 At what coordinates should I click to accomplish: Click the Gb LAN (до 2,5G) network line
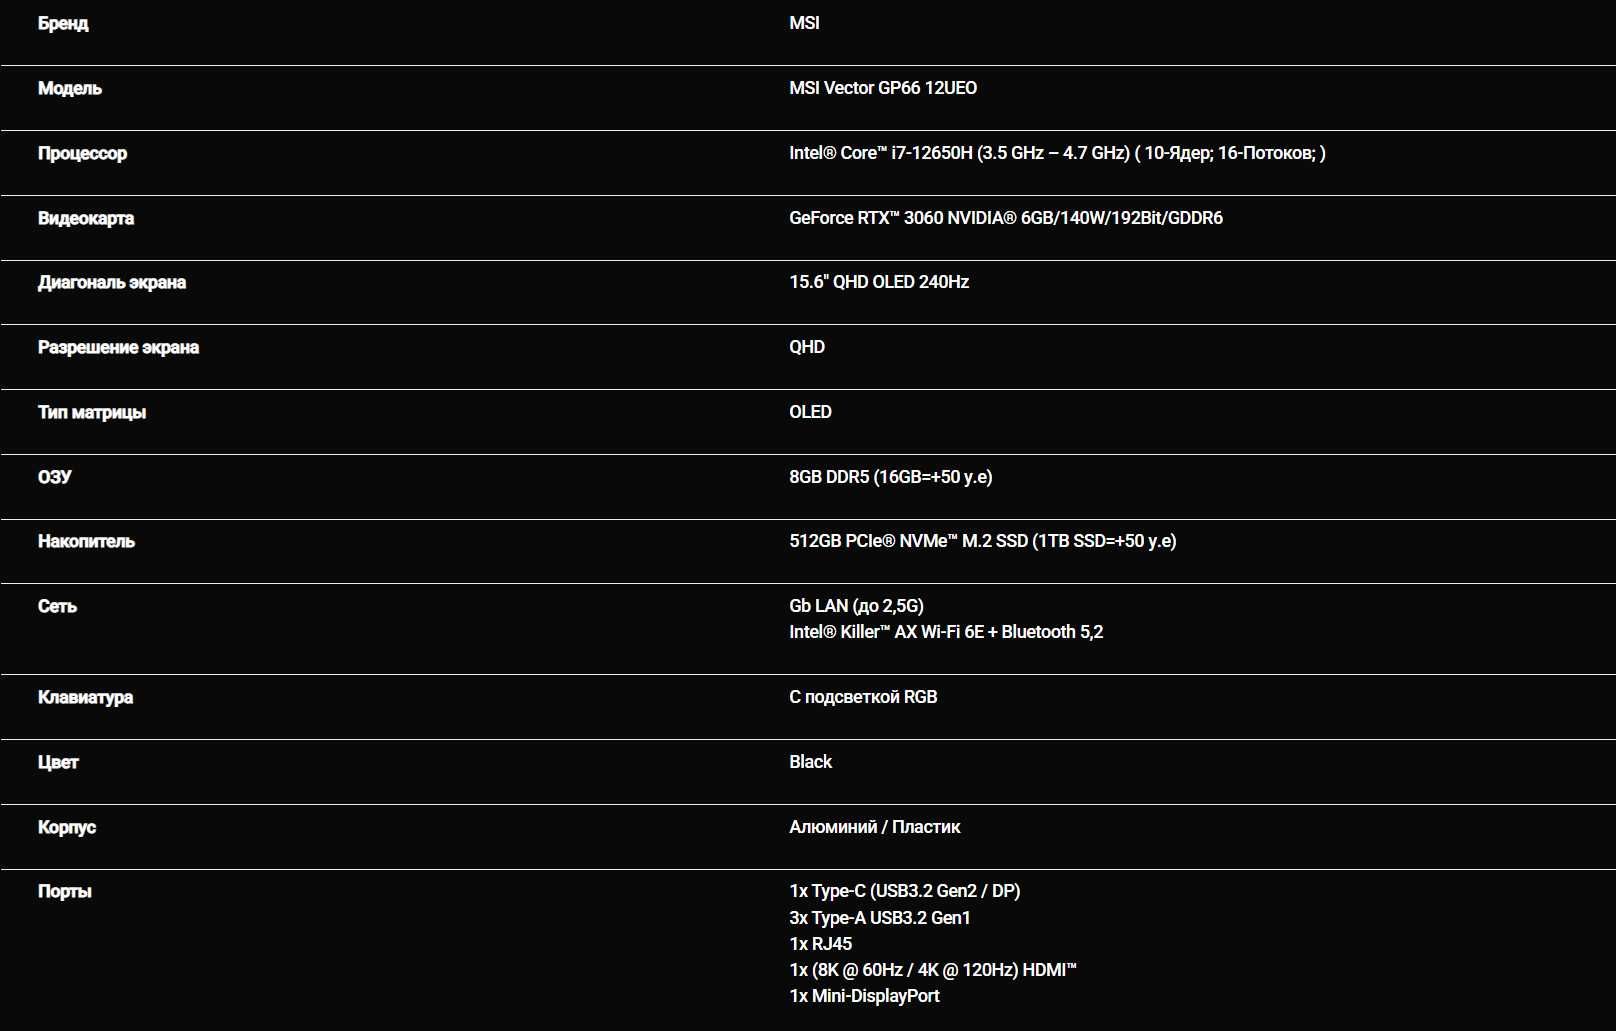click(856, 606)
